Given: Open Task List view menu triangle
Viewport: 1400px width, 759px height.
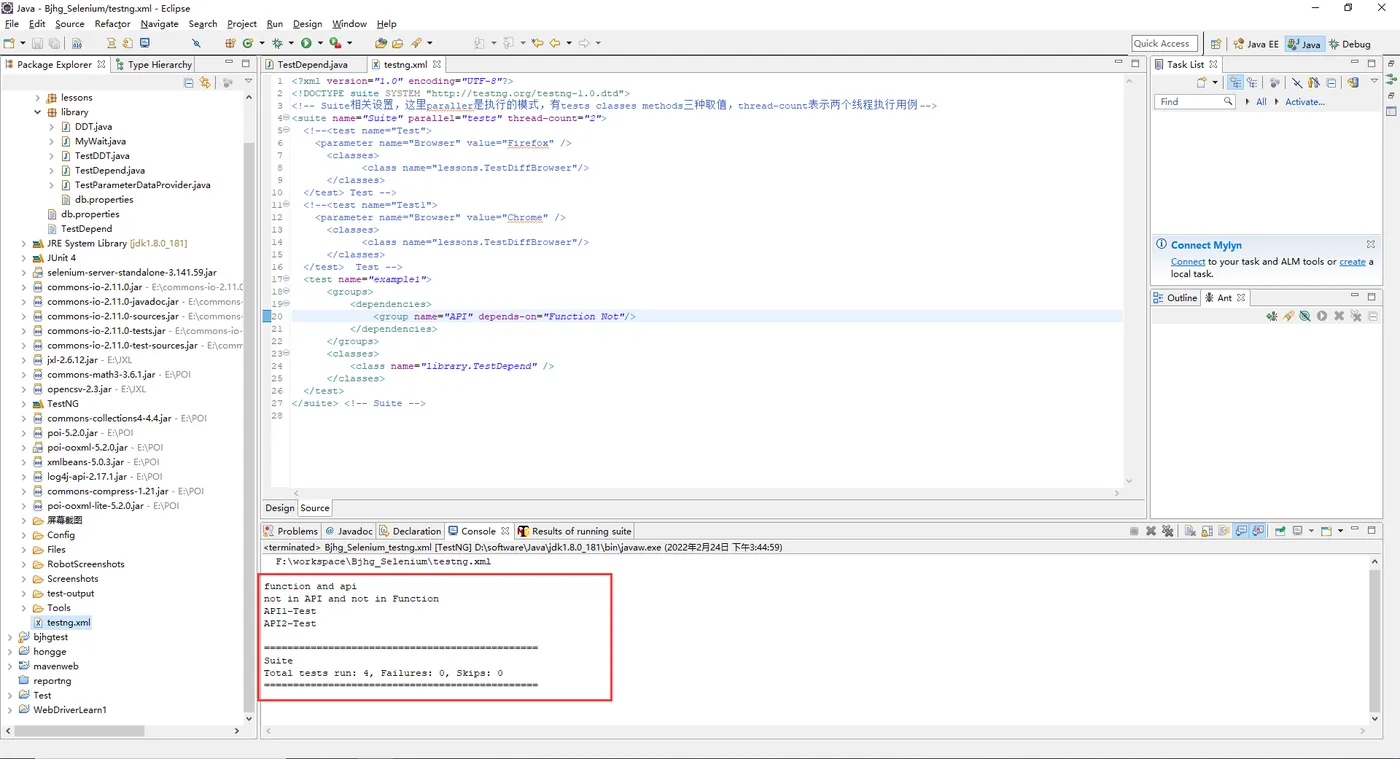Looking at the screenshot, I should pyautogui.click(x=1375, y=83).
